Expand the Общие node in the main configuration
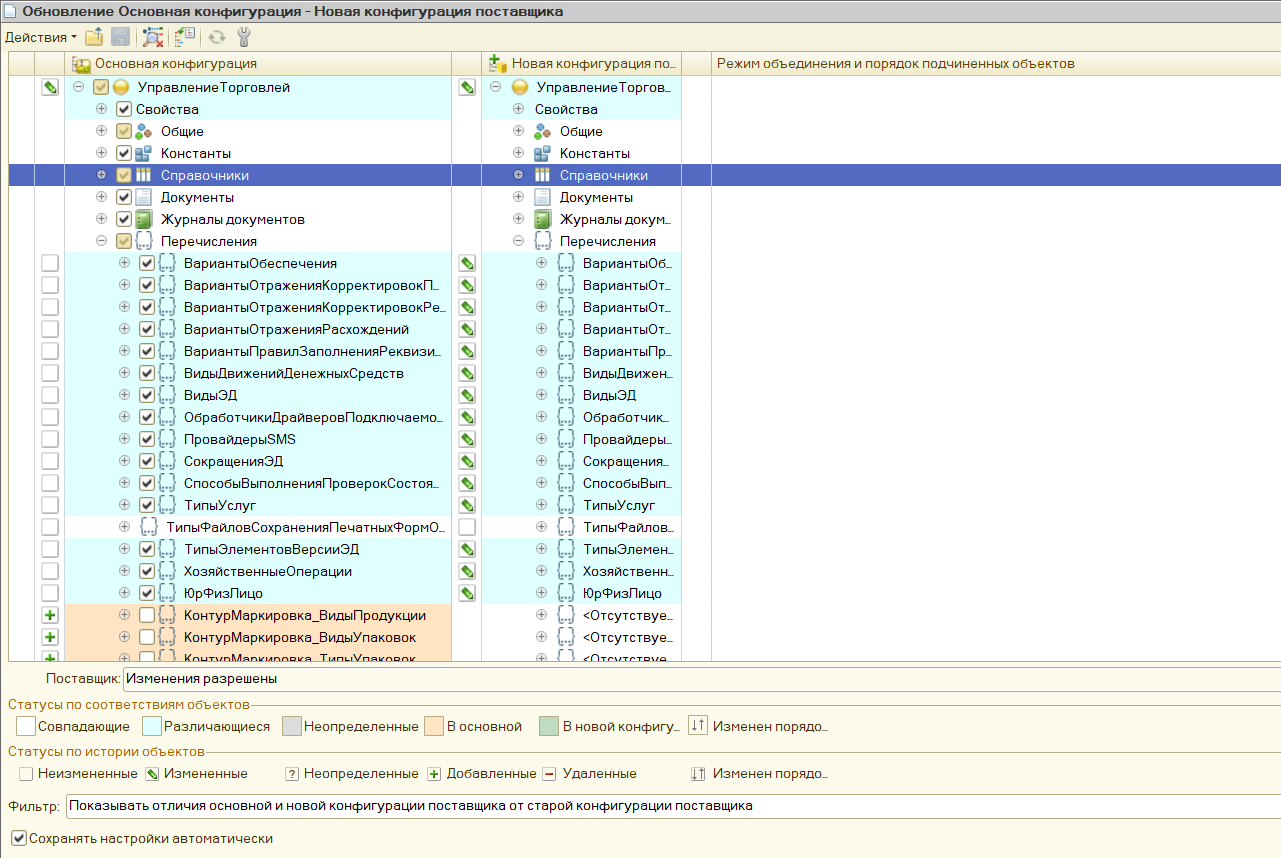Viewport: 1281px width, 858px height. point(101,131)
